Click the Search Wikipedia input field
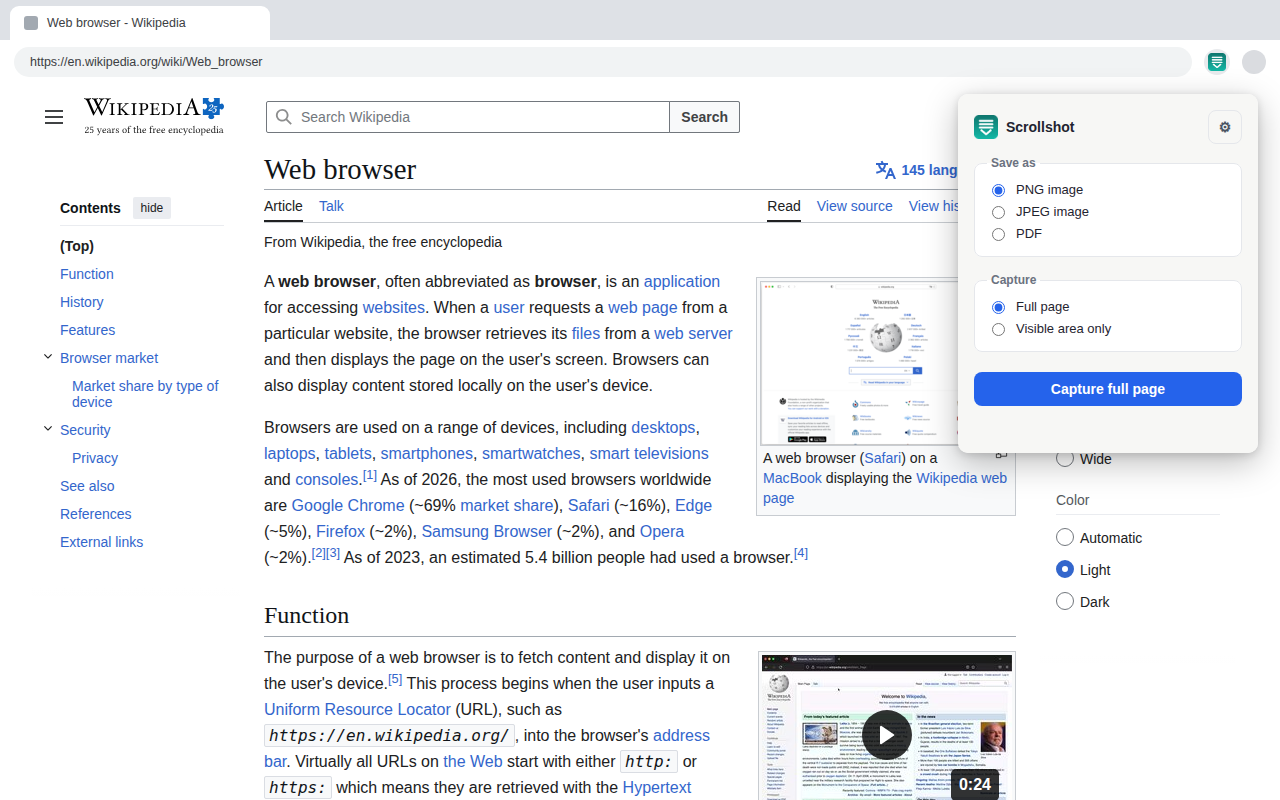Screen dimensions: 1280x800 tap(468, 117)
